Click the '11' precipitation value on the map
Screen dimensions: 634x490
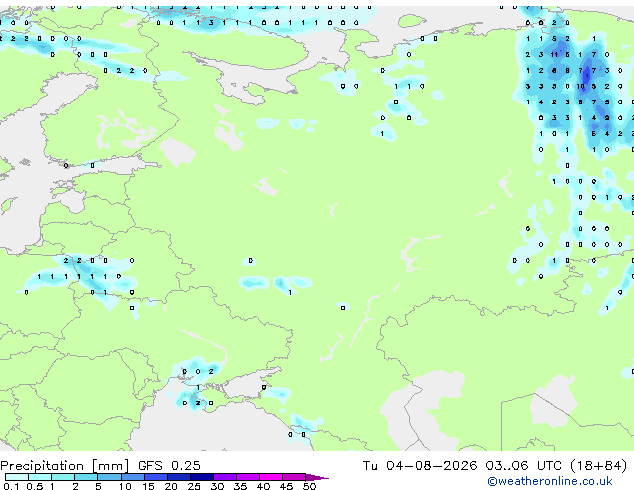554,55
